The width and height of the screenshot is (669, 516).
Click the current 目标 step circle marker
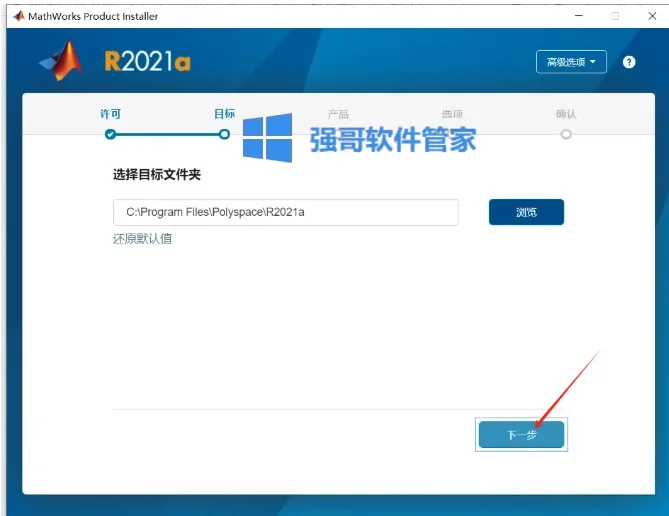[224, 134]
